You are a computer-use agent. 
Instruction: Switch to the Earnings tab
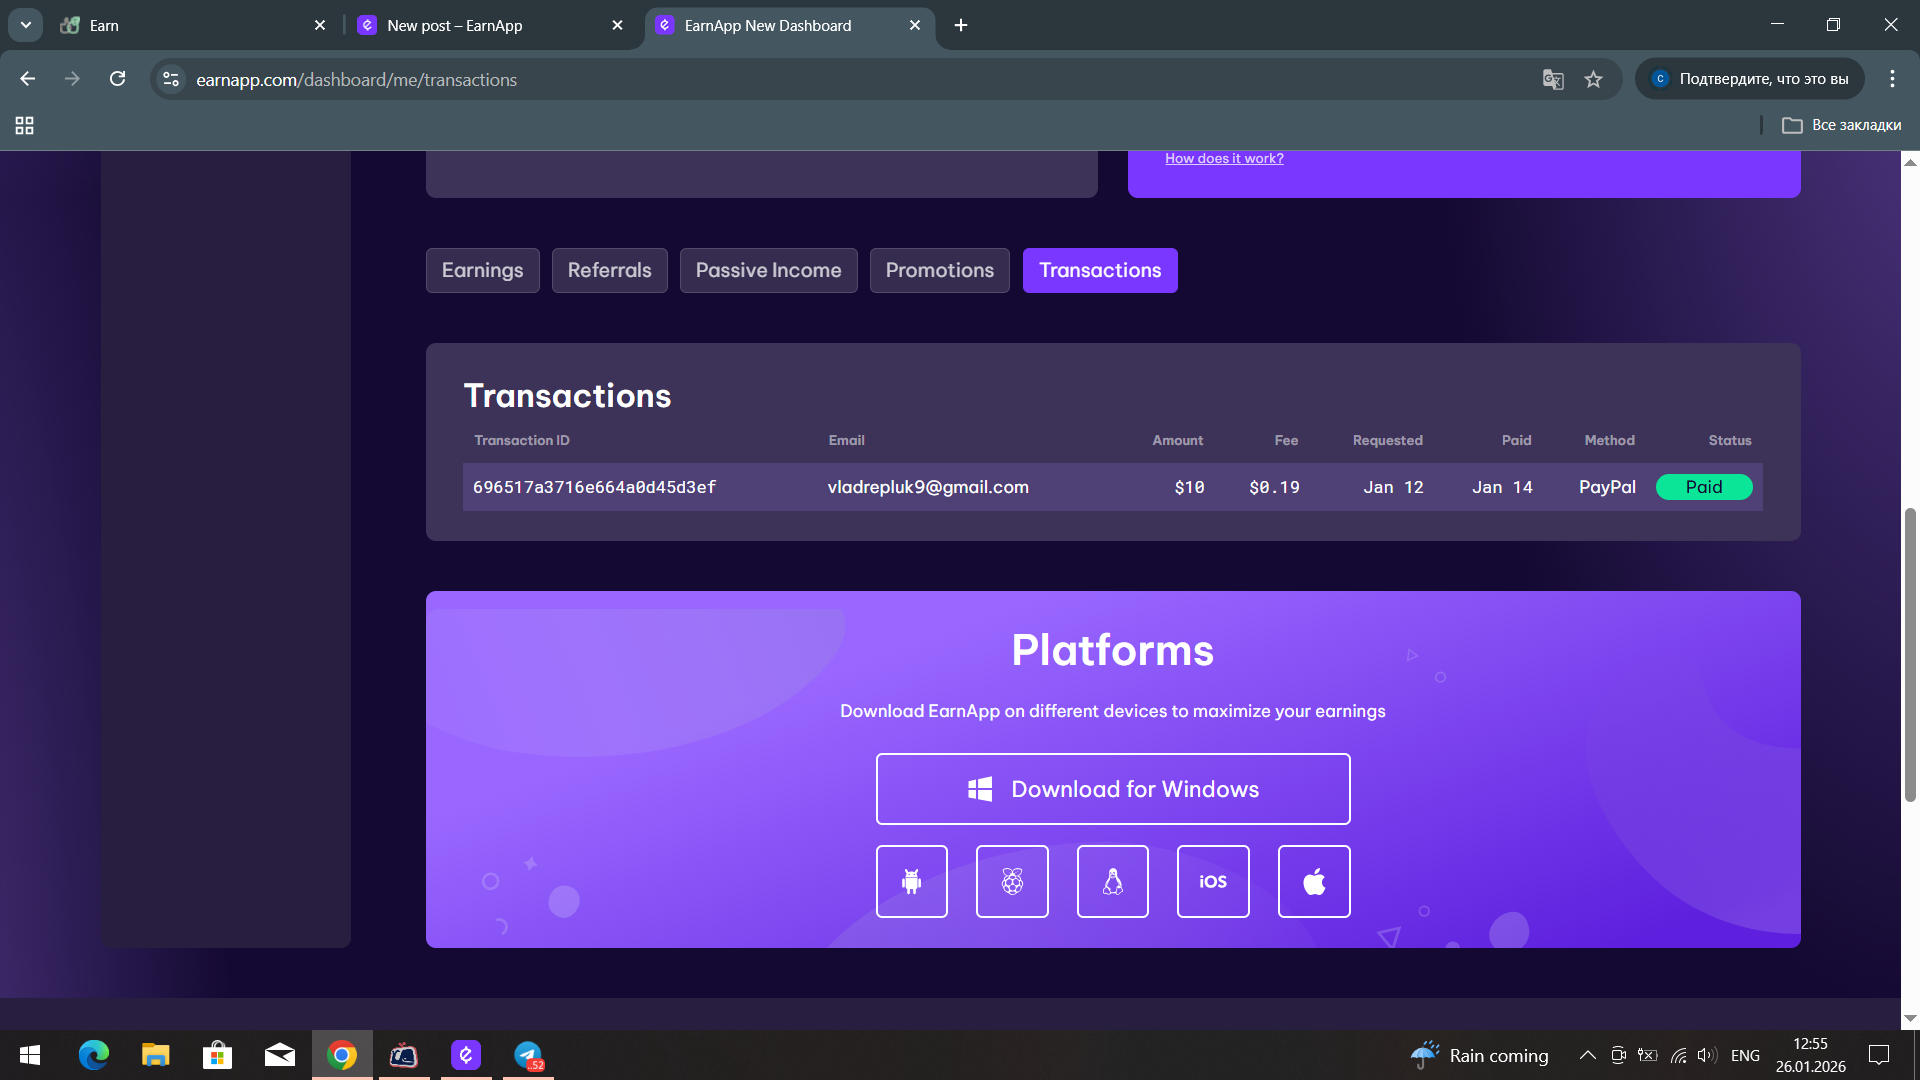482,270
